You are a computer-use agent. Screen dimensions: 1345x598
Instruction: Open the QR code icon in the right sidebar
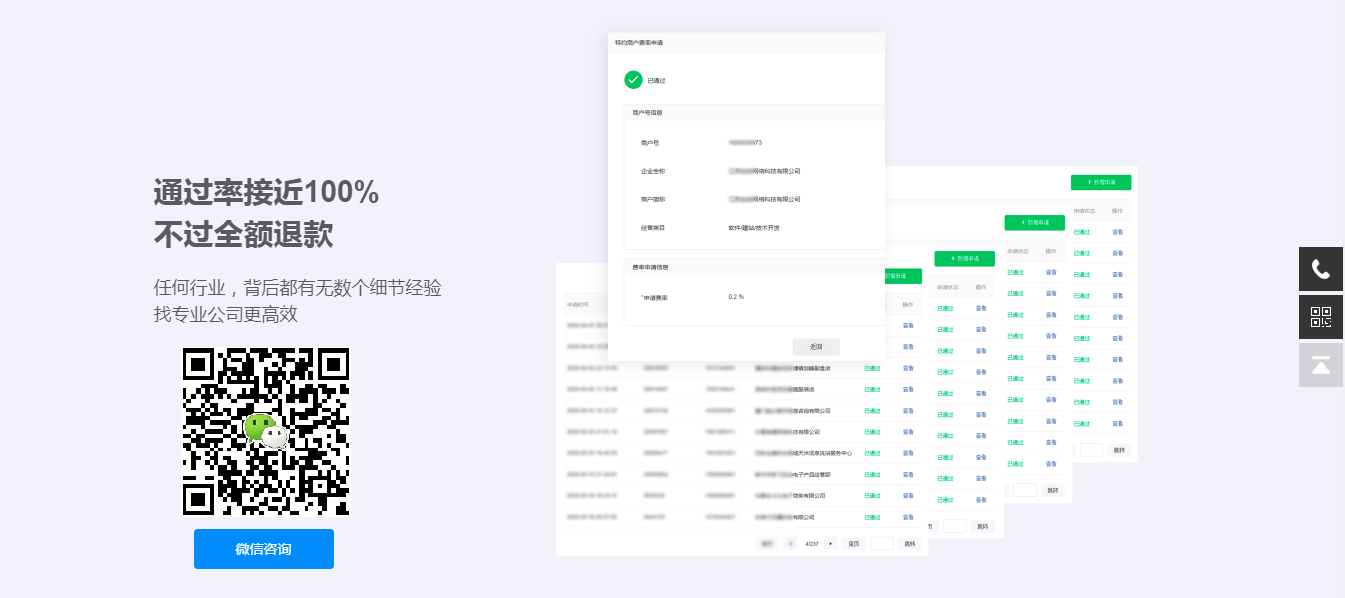1321,317
